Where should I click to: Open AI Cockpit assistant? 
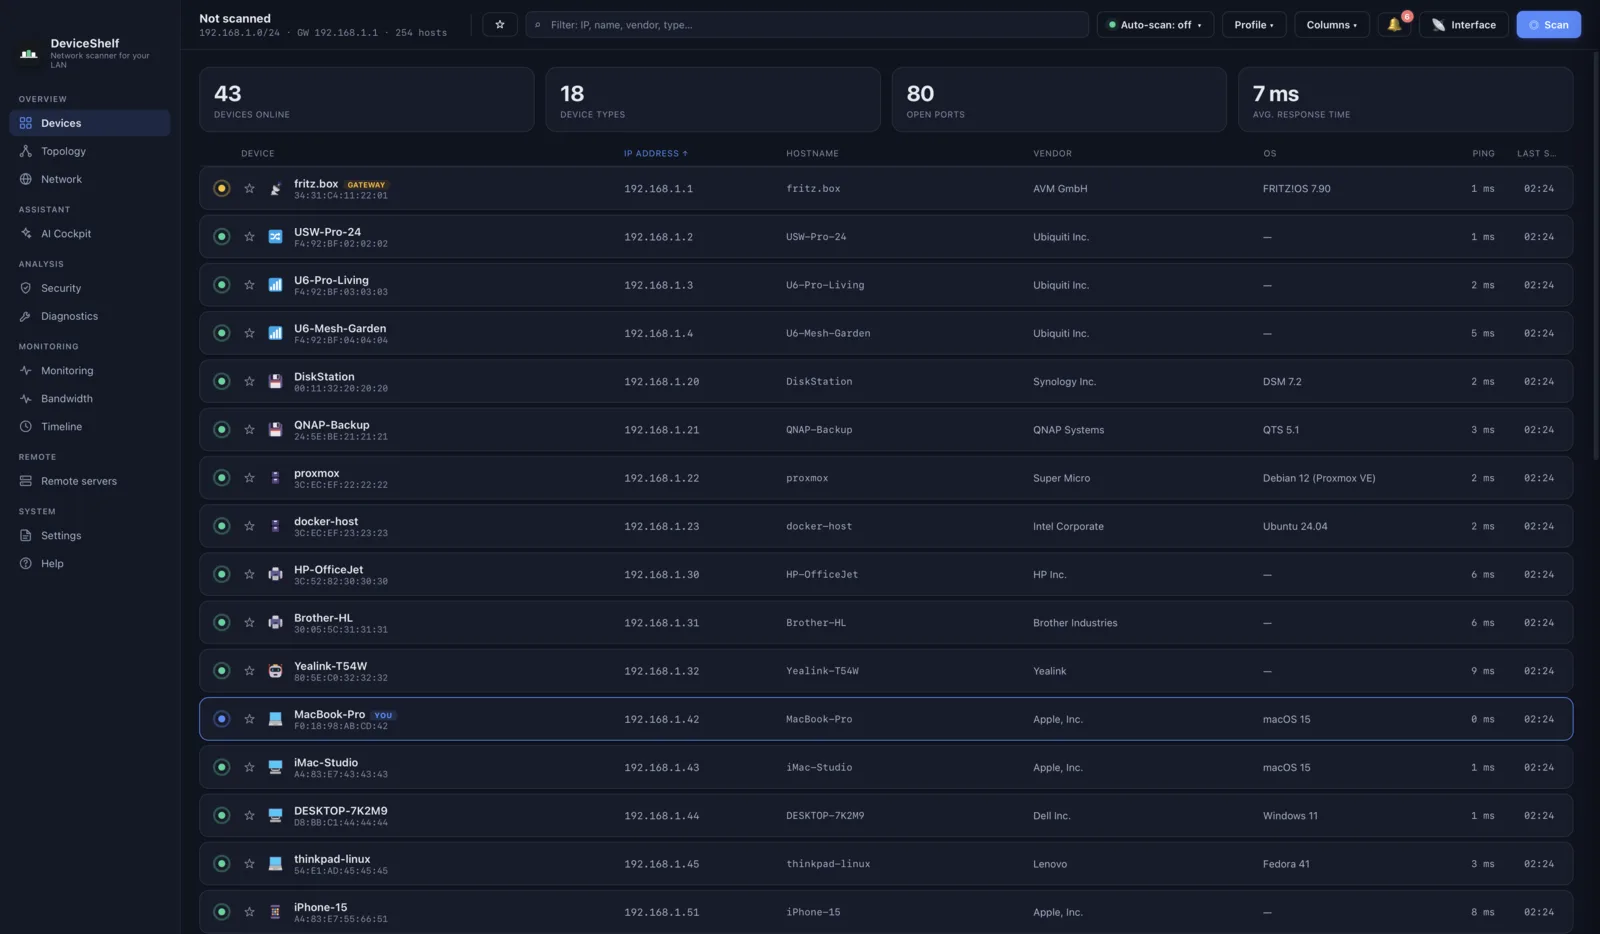90,234
